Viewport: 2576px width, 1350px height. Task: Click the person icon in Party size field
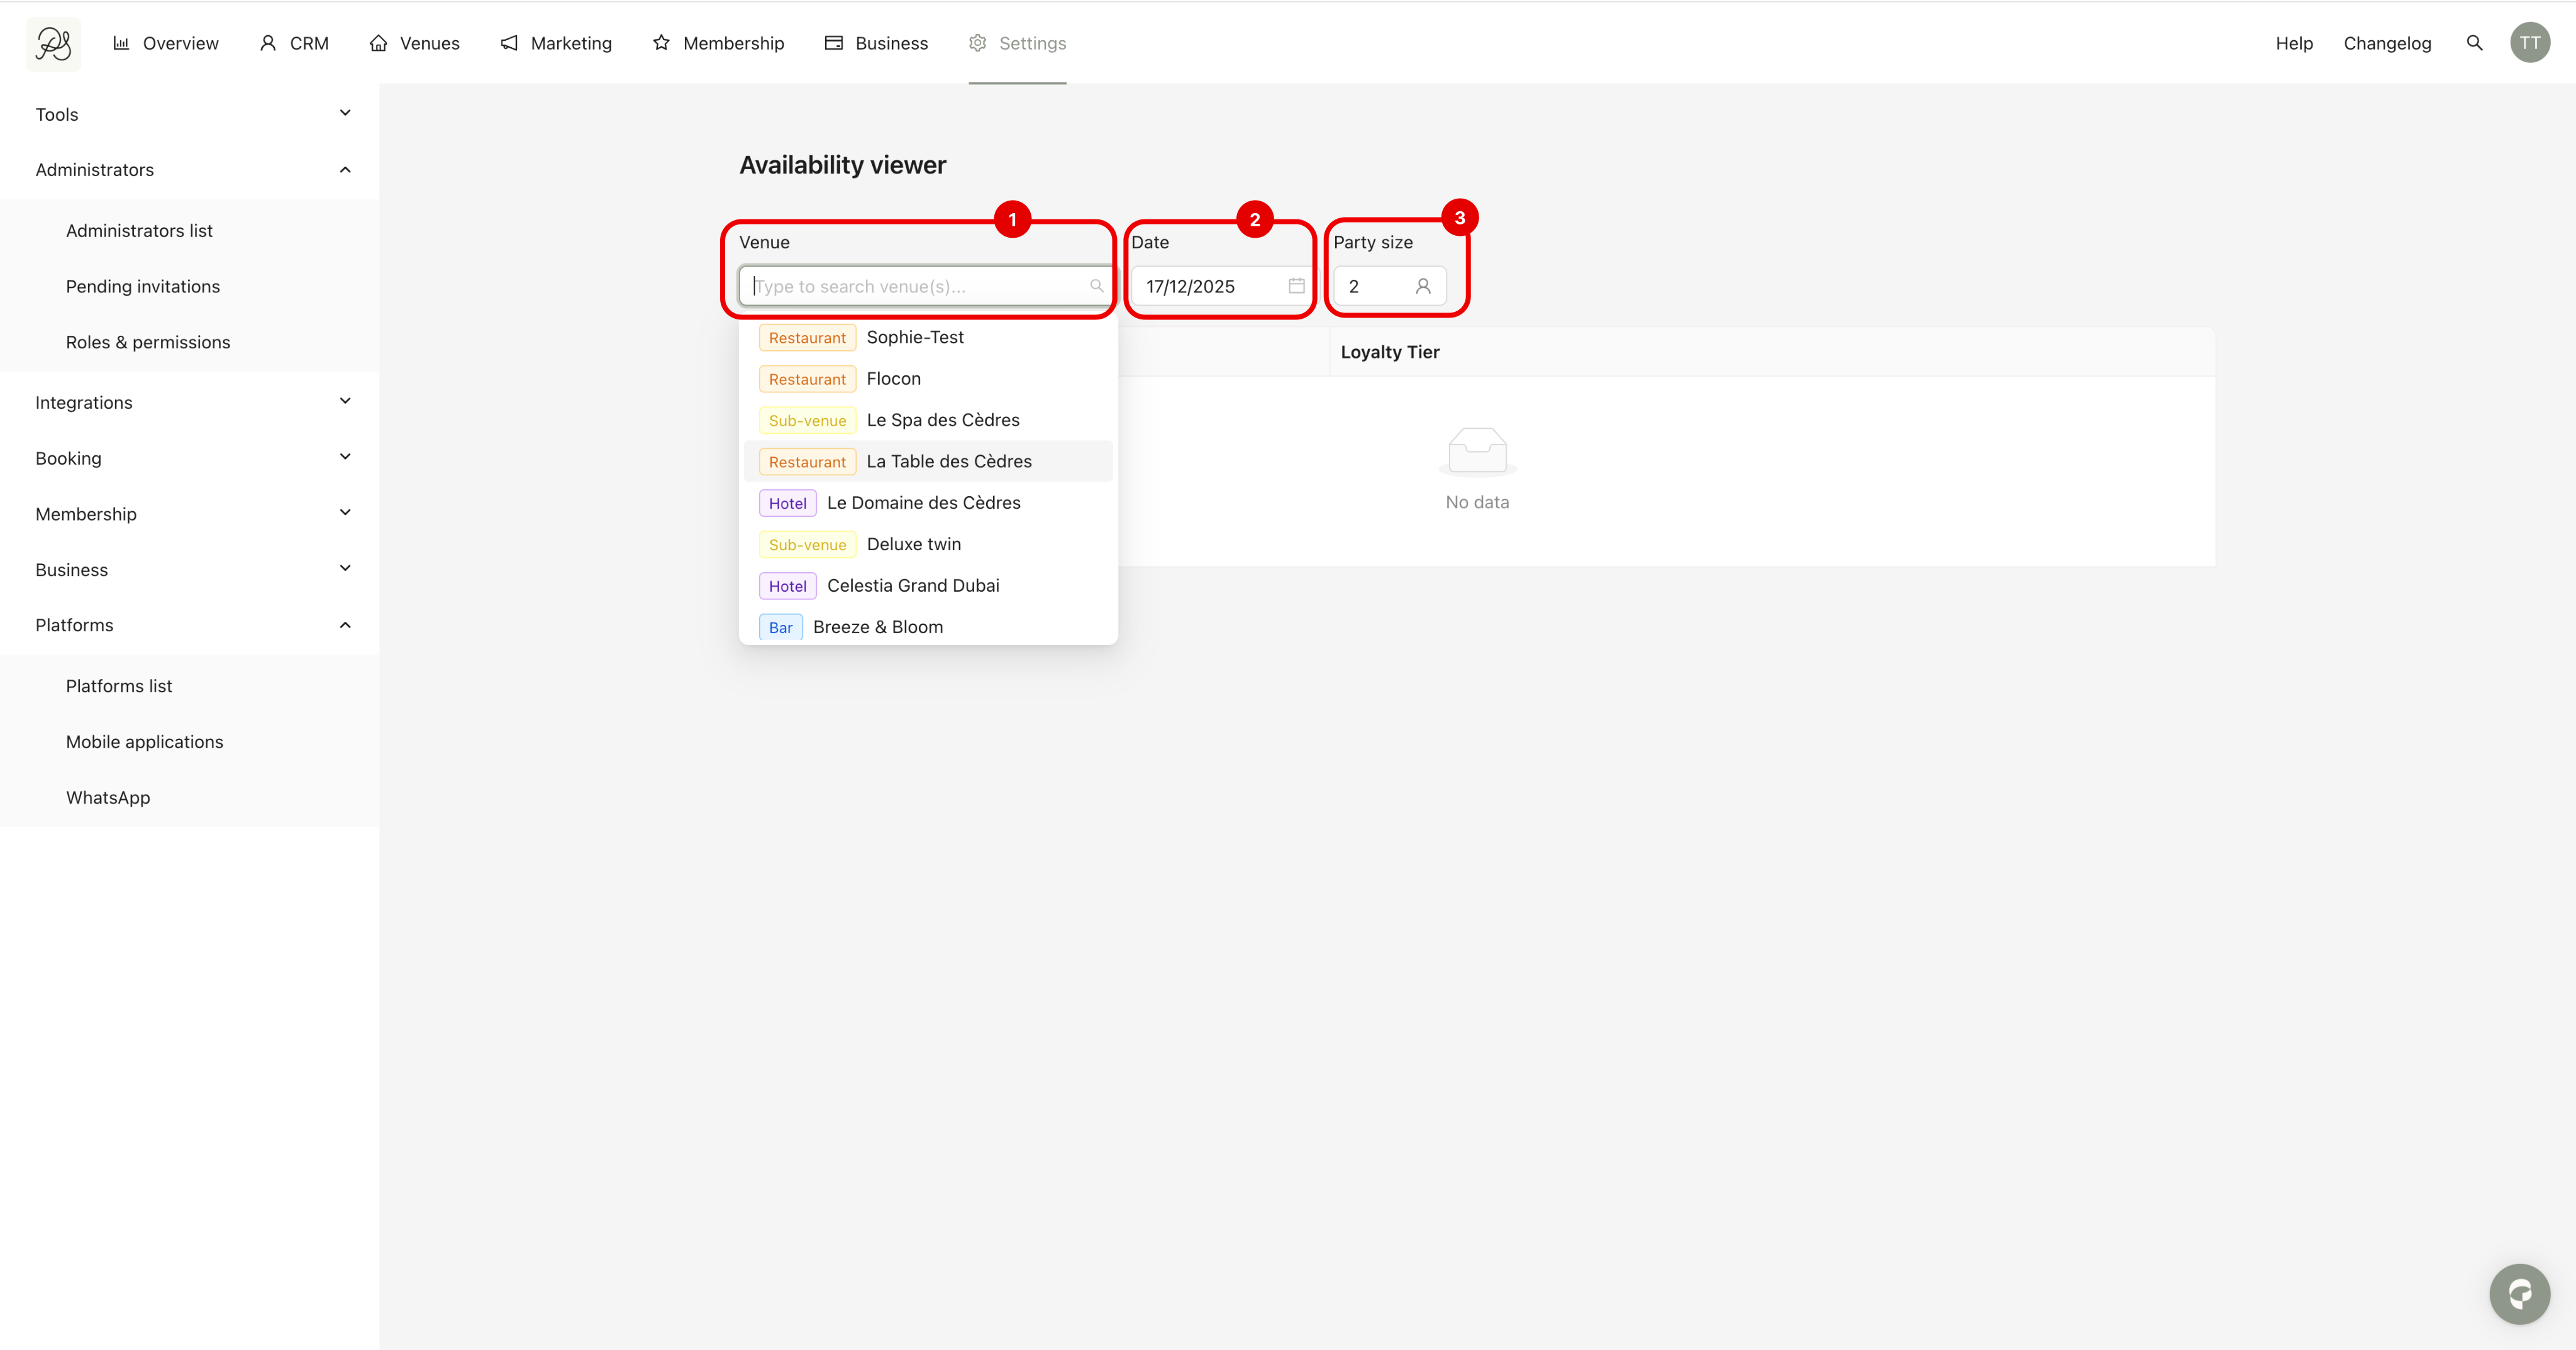(1422, 286)
